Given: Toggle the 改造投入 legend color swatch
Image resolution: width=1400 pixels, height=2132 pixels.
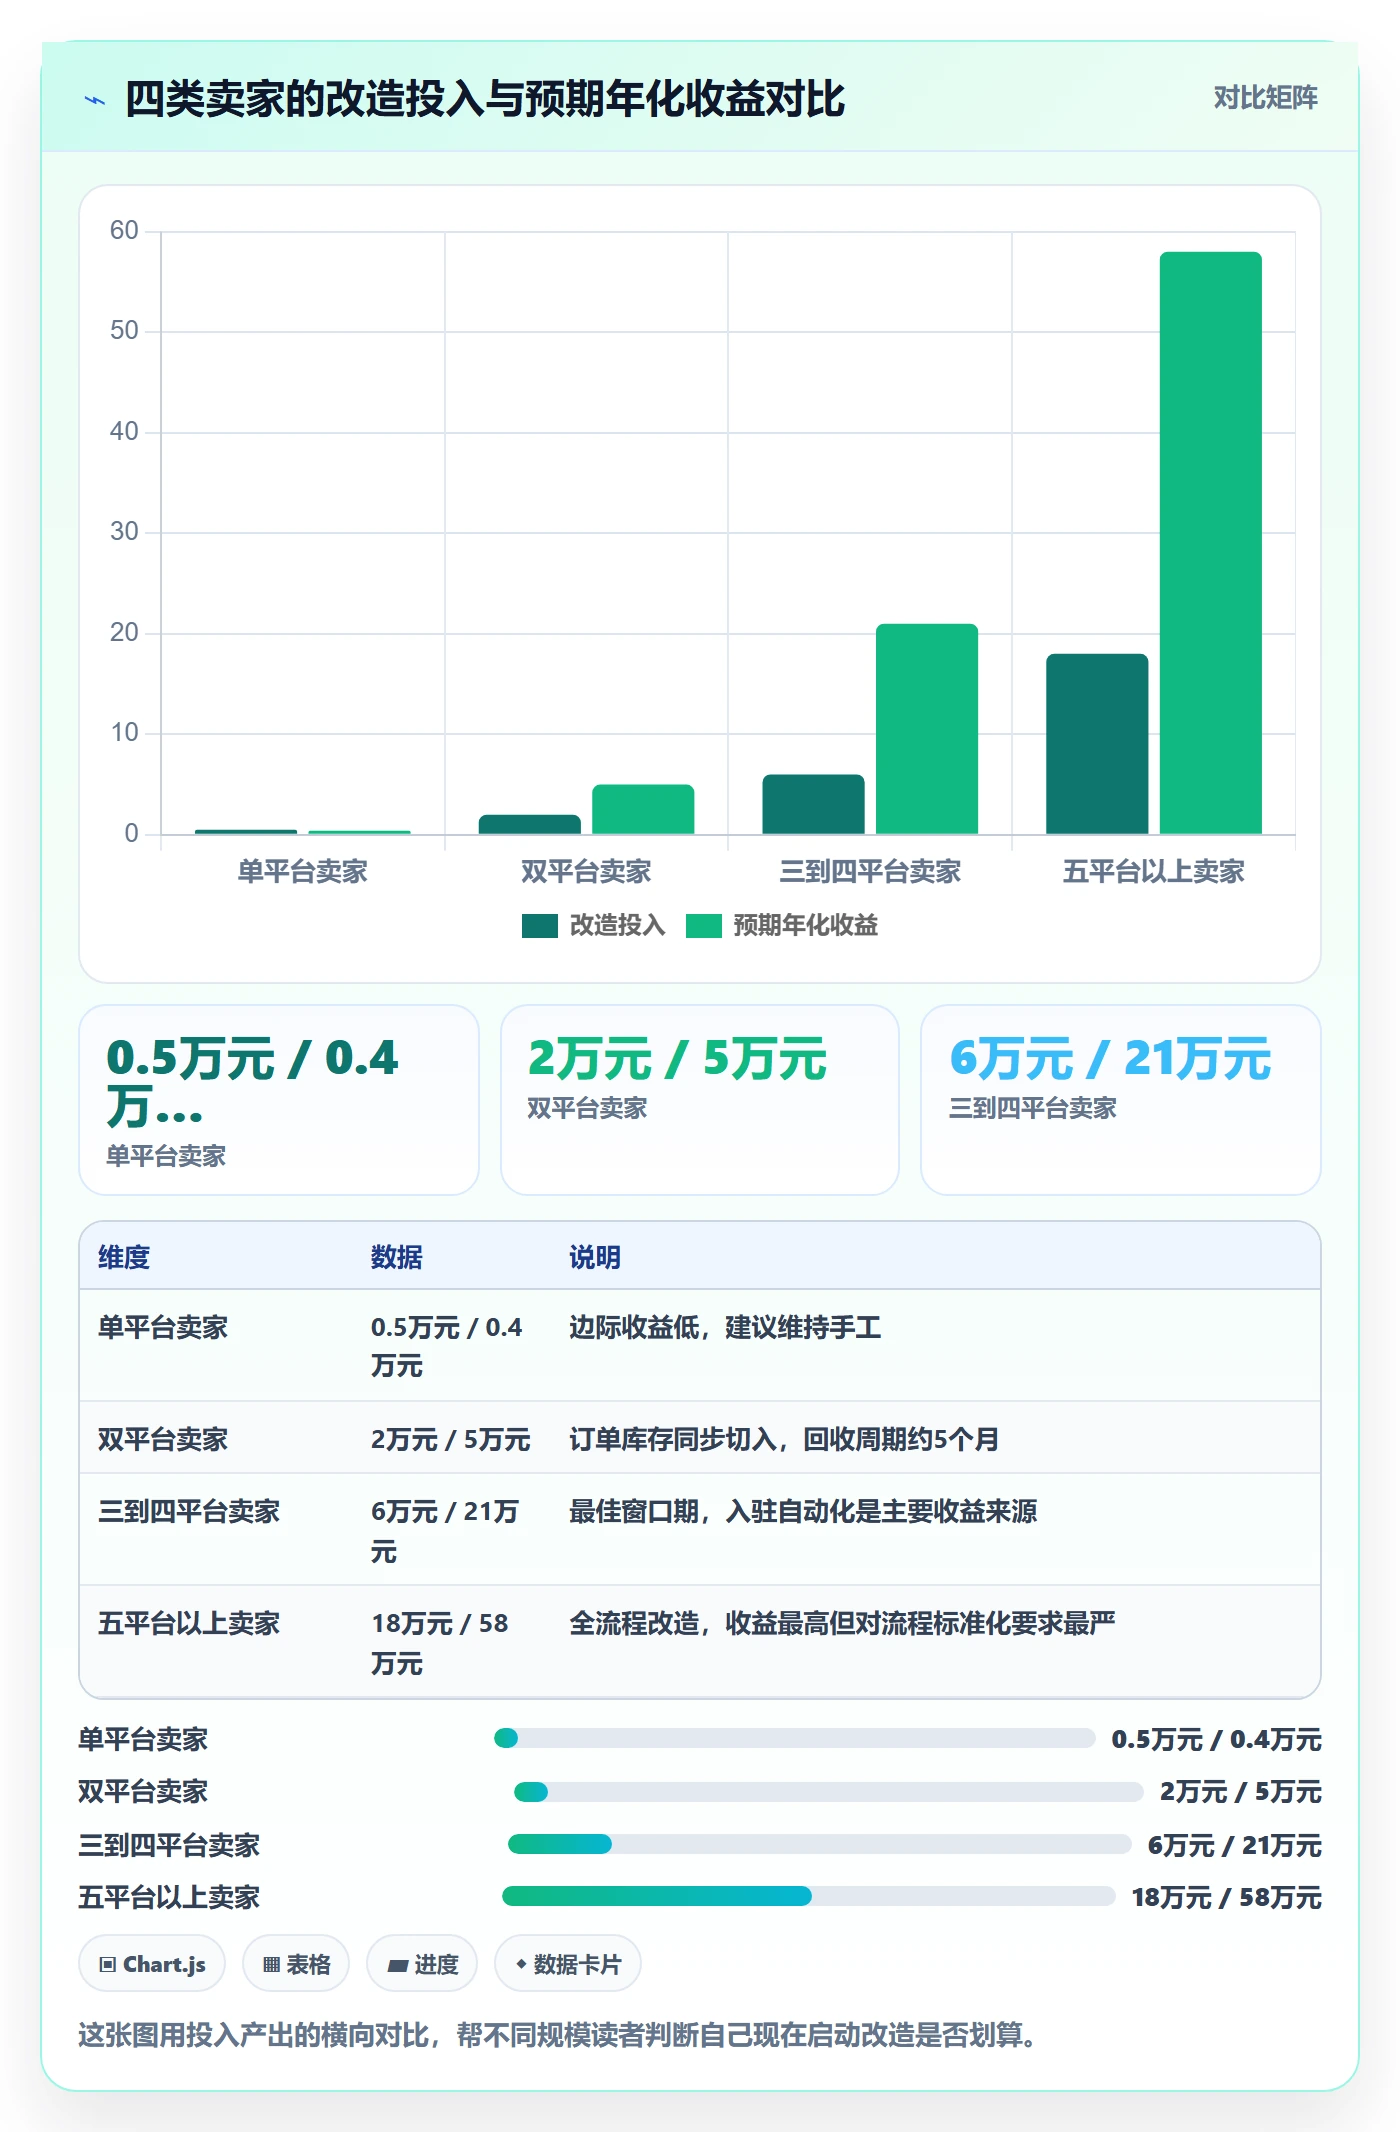Looking at the screenshot, I should [x=539, y=926].
